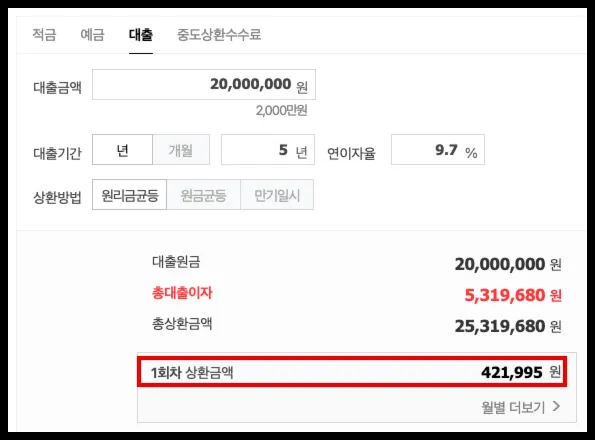Select 개월 loan period unit
The width and height of the screenshot is (595, 440).
tap(181, 150)
